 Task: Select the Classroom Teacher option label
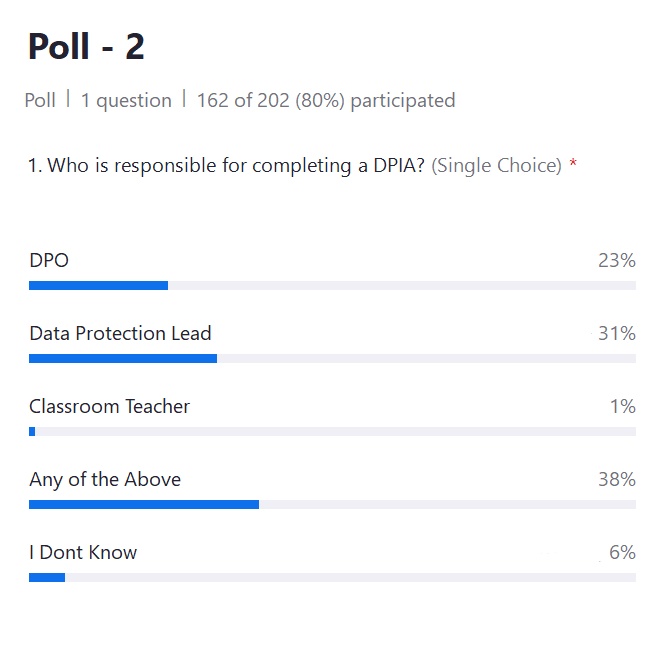point(109,406)
